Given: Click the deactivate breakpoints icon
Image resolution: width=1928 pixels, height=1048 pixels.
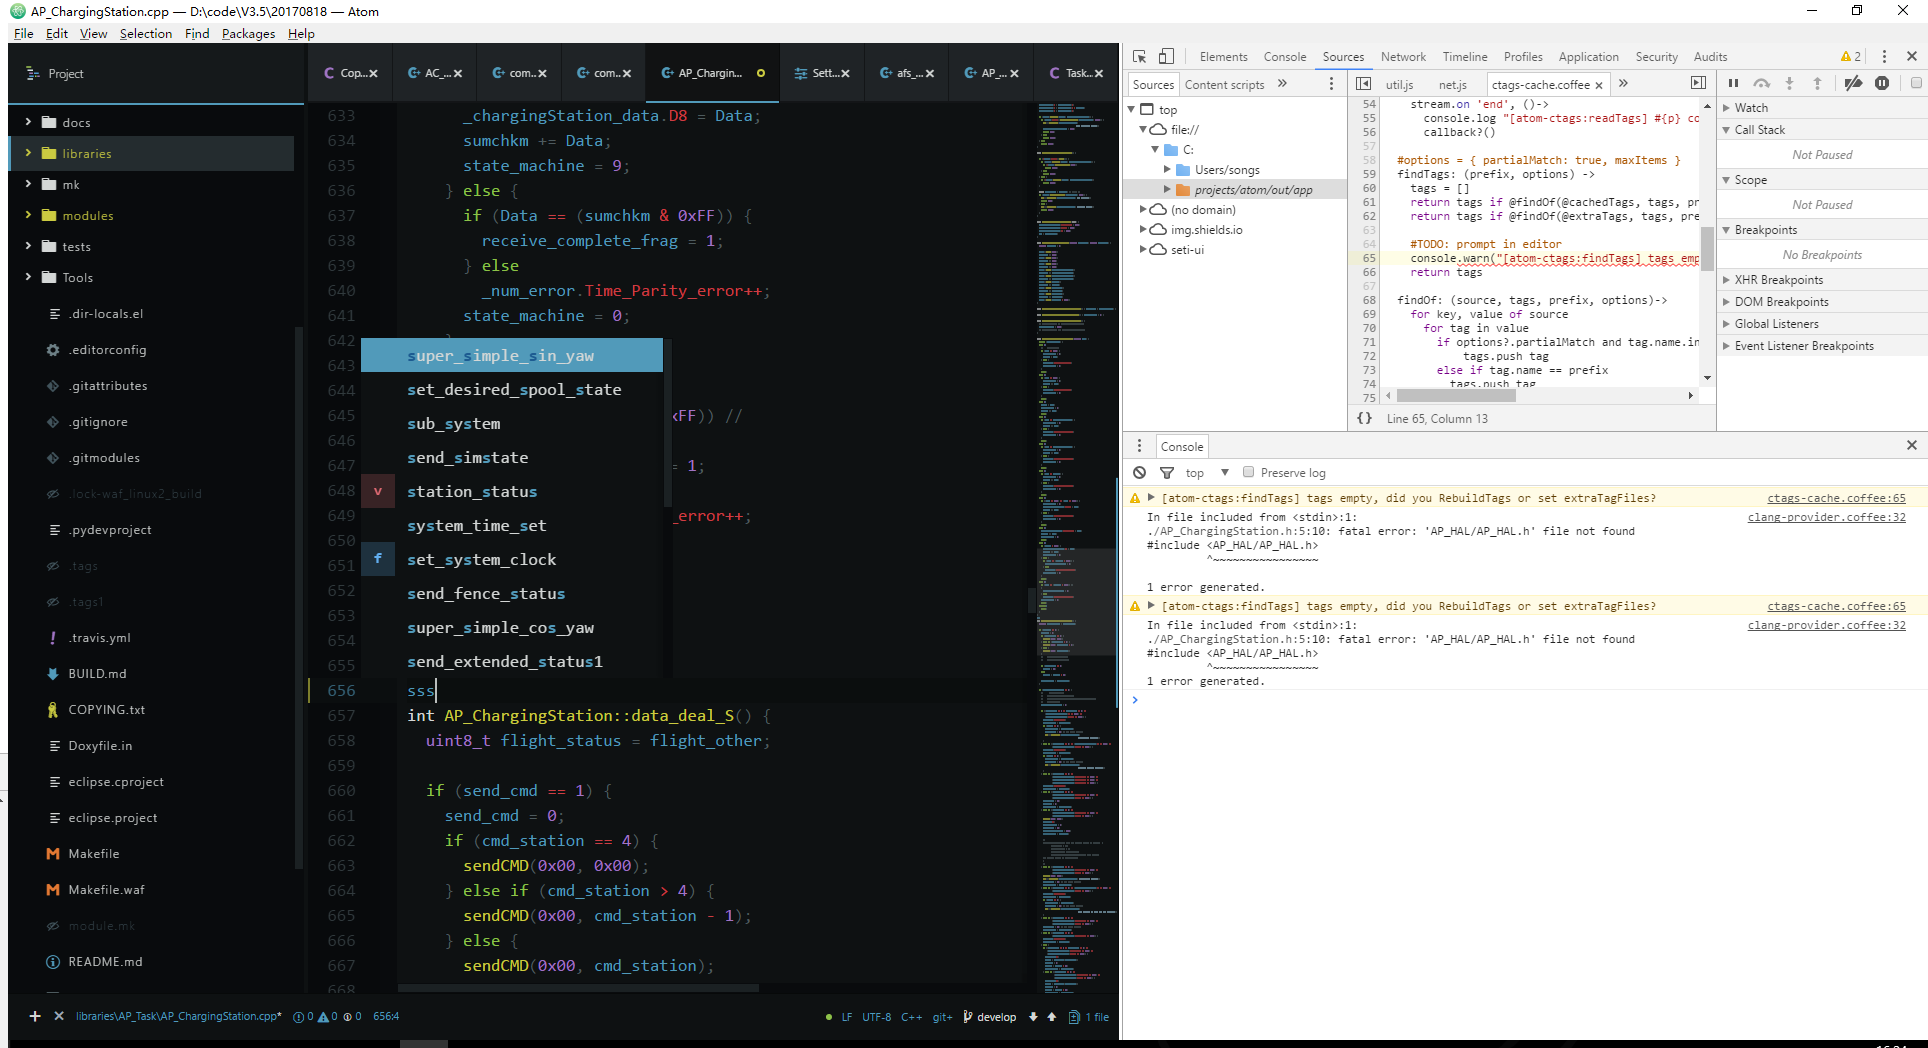Looking at the screenshot, I should (x=1853, y=84).
